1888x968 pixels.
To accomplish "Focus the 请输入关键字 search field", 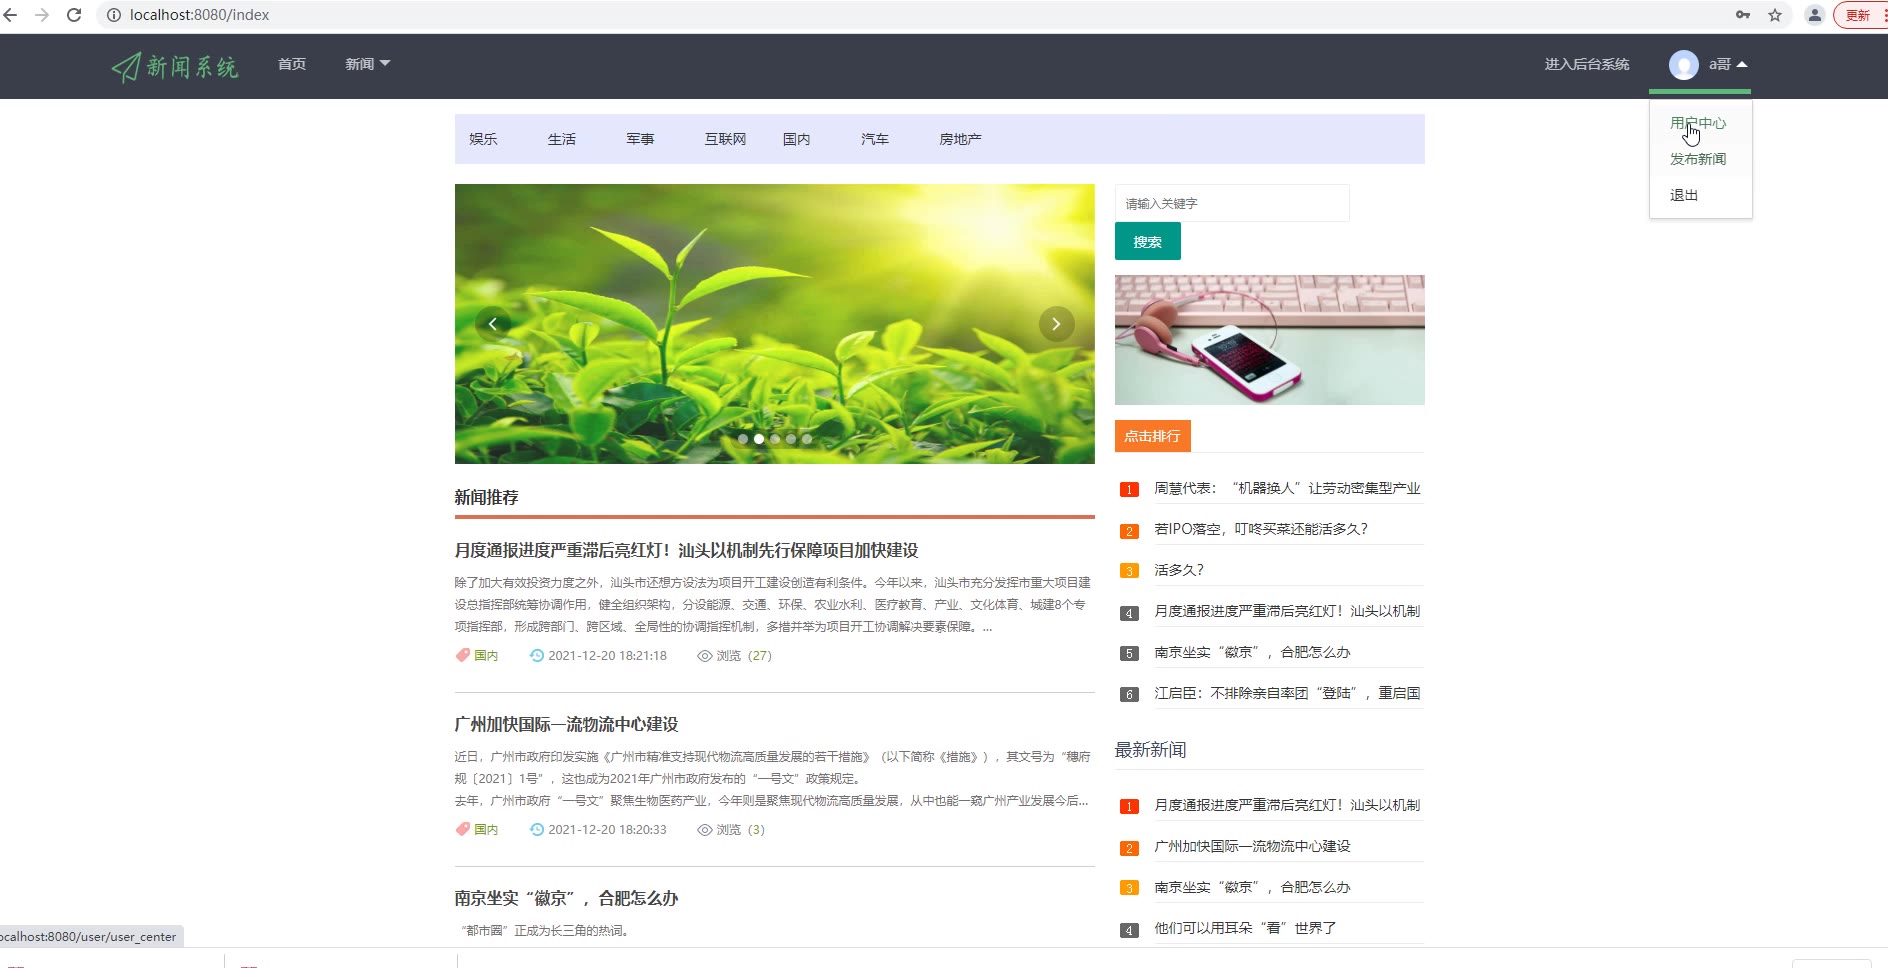I will (x=1232, y=203).
